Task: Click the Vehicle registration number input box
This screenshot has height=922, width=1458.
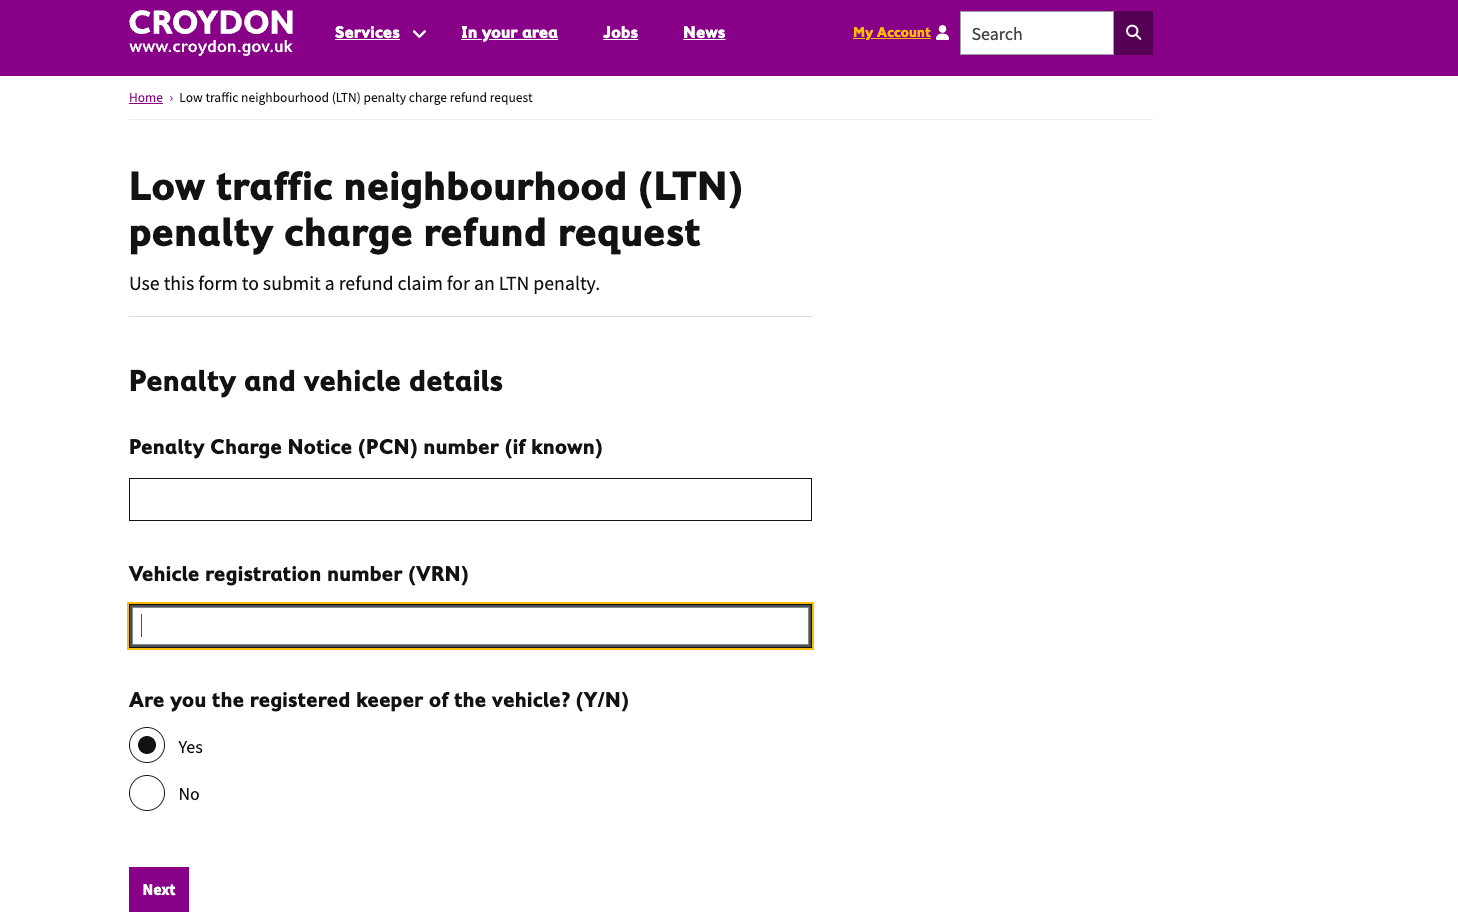Action: 470,627
